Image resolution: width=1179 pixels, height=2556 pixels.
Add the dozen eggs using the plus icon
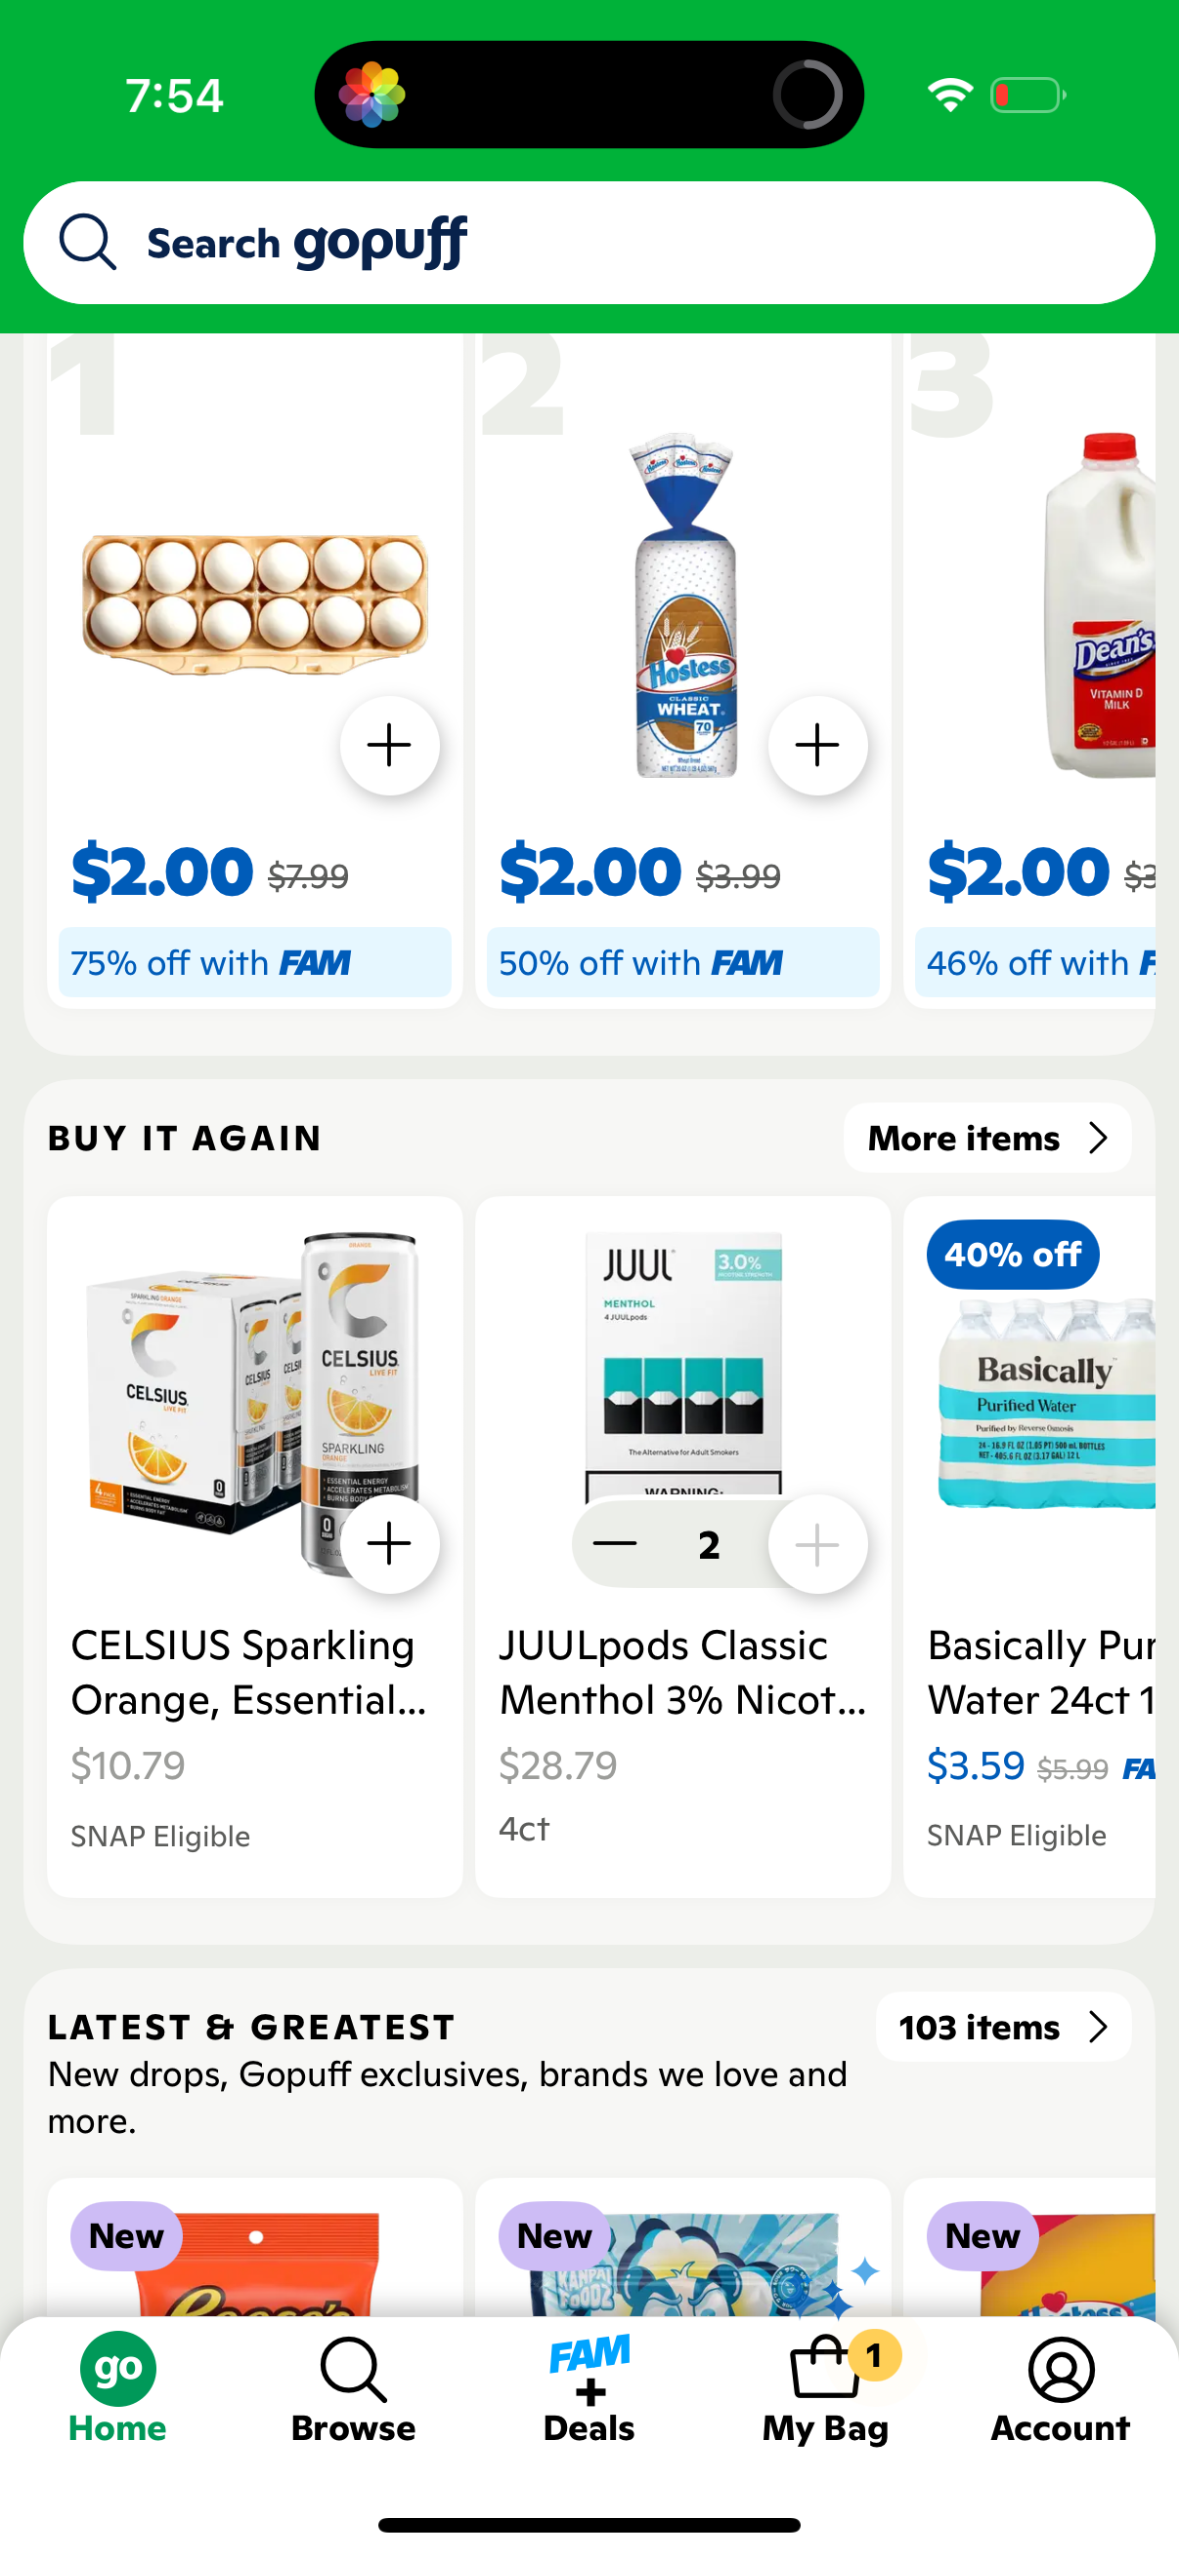390,744
